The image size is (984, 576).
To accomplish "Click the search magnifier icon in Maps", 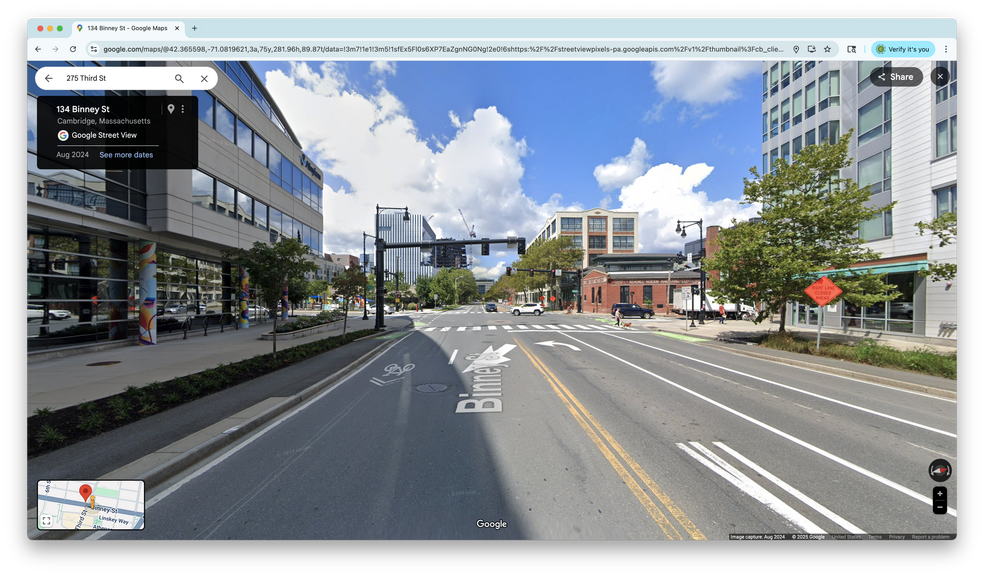I will click(x=179, y=78).
